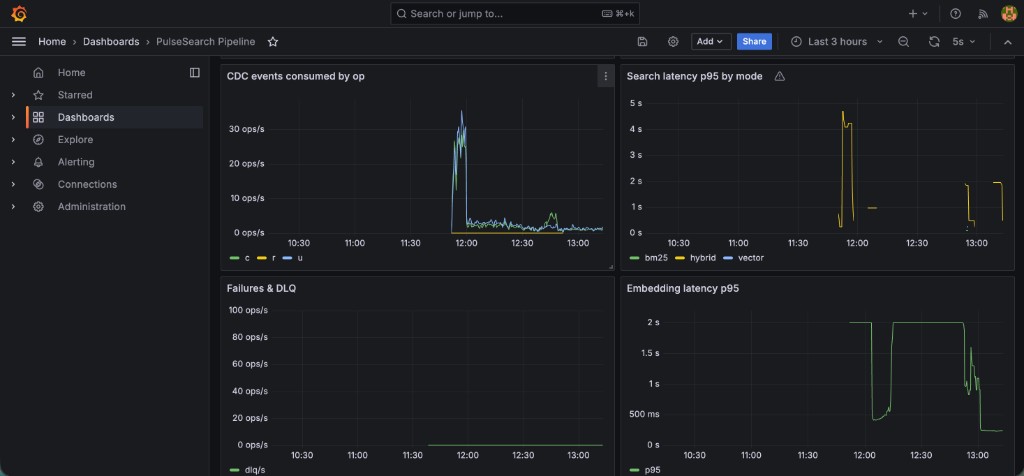Click the Search latency warning triangle

tap(779, 76)
